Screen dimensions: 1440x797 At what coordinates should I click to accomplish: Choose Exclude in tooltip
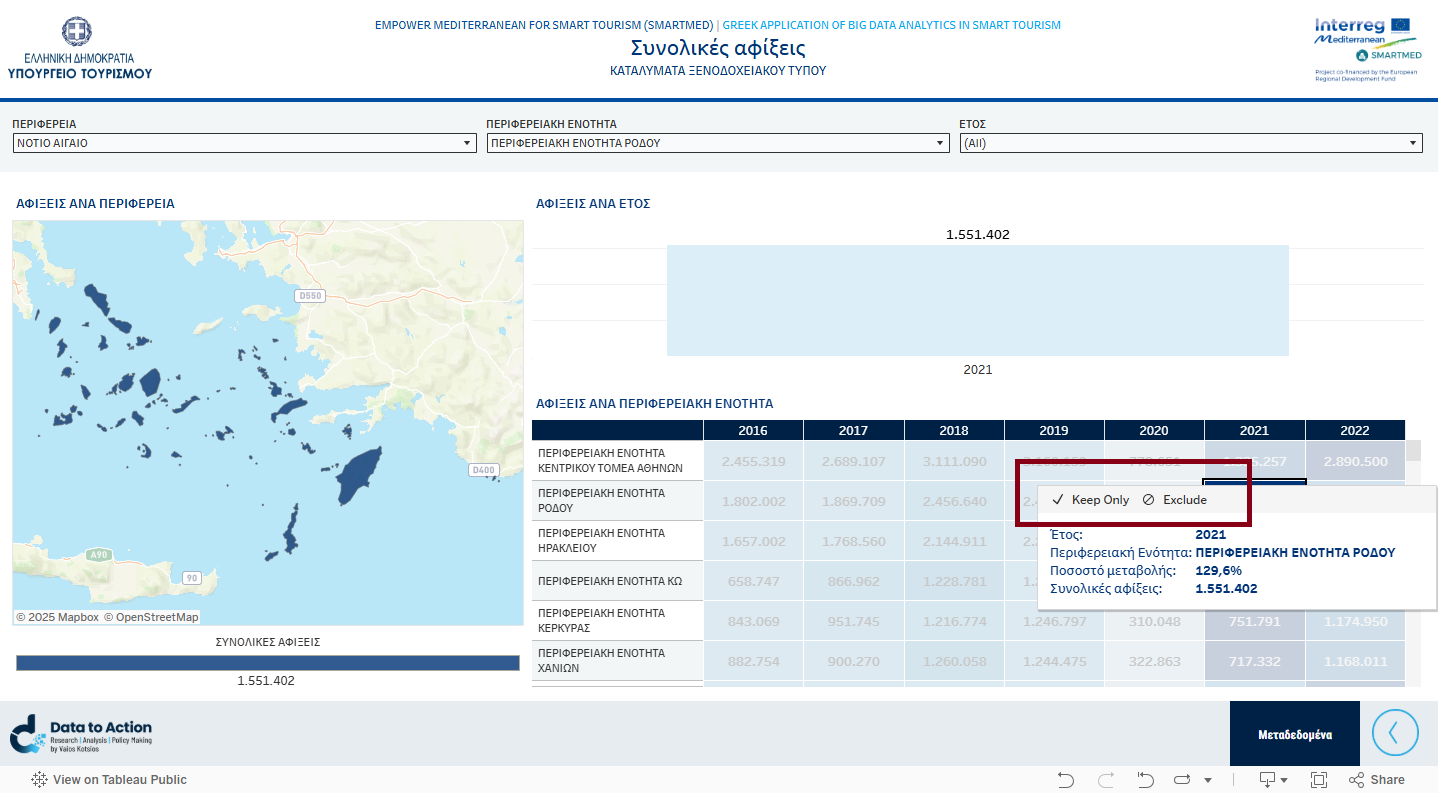(x=1175, y=500)
